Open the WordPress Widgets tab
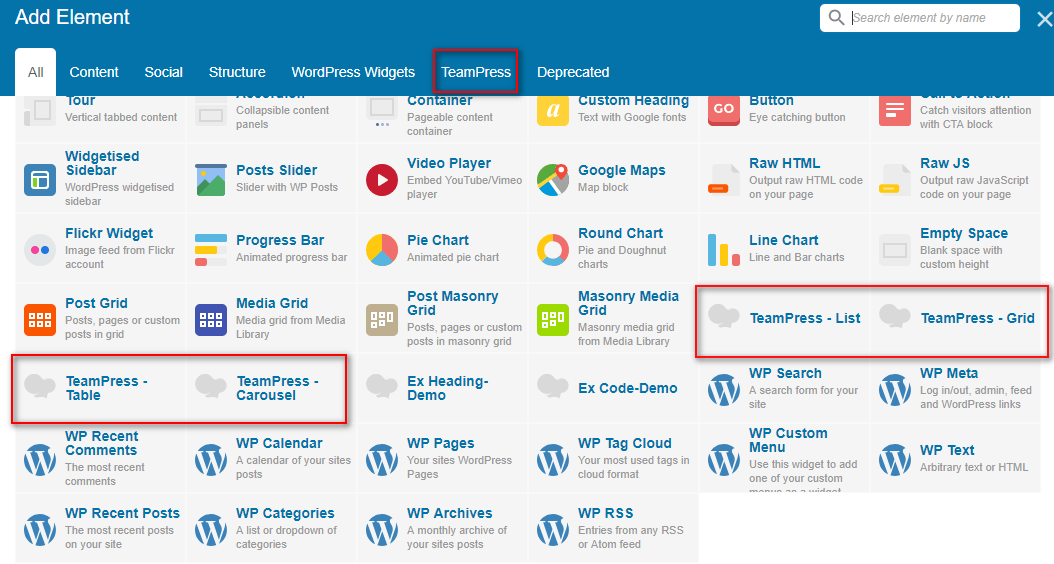1054x564 pixels. 353,72
